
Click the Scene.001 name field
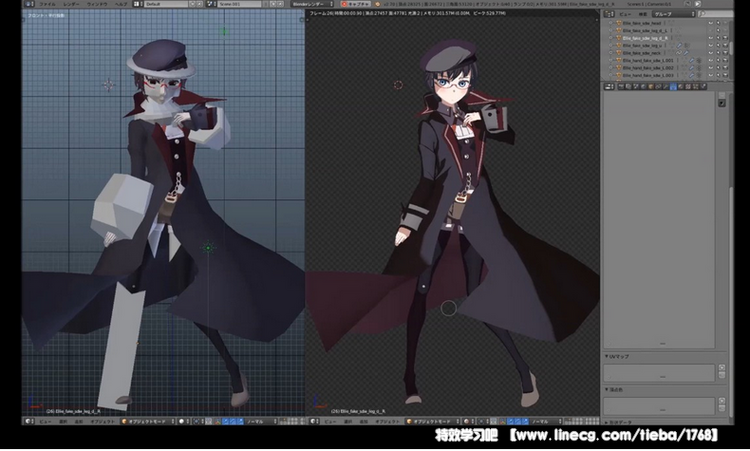pos(240,4)
